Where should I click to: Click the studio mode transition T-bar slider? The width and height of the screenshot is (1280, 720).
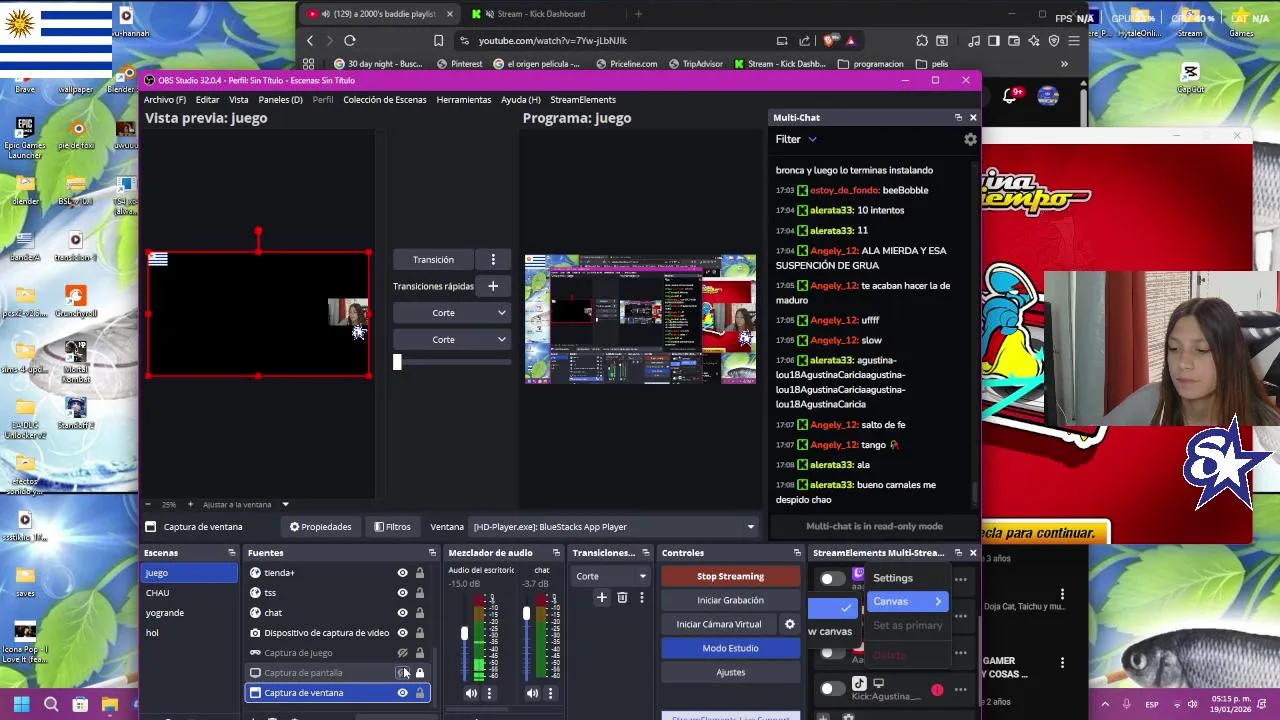397,362
